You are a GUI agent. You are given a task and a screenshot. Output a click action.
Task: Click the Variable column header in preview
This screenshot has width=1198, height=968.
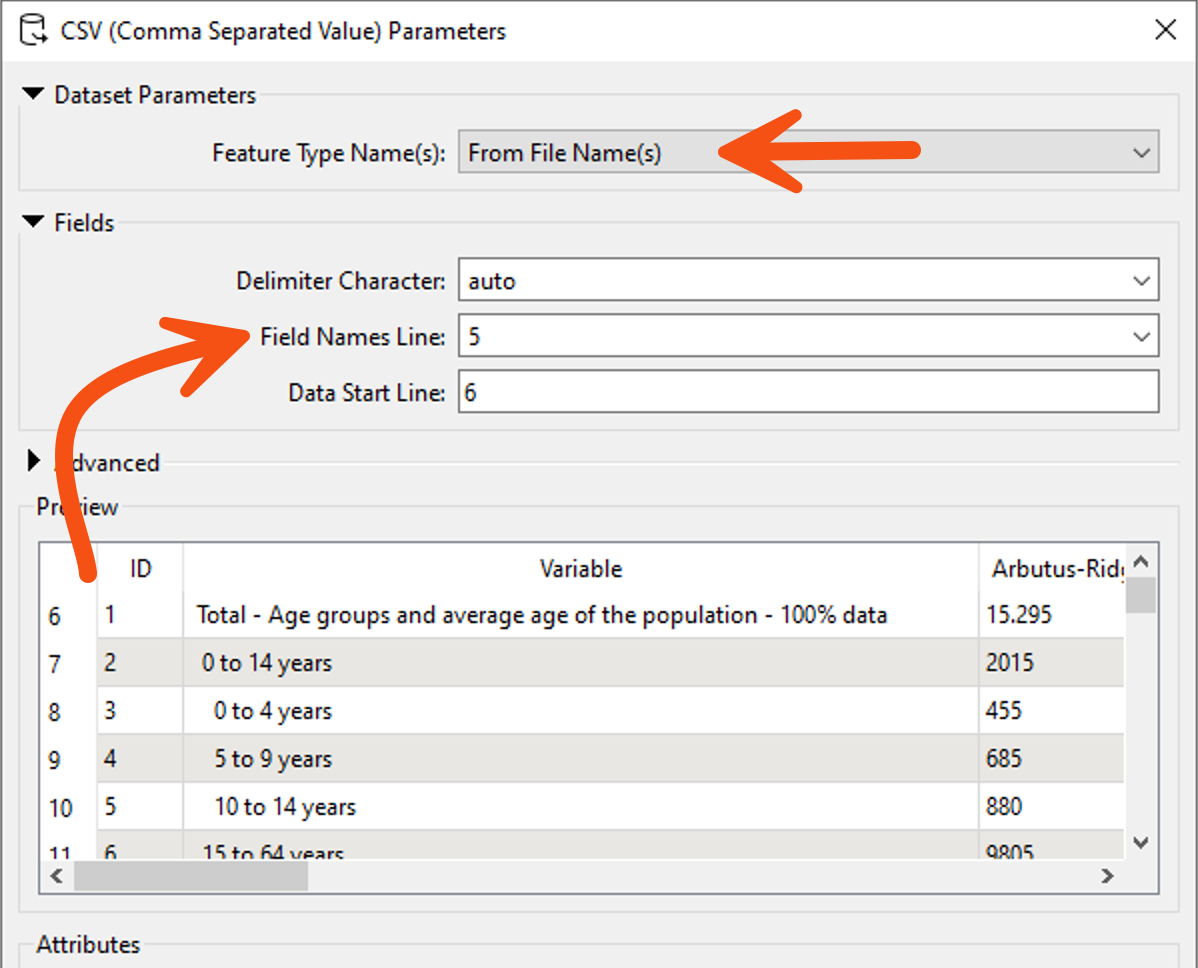(x=581, y=568)
